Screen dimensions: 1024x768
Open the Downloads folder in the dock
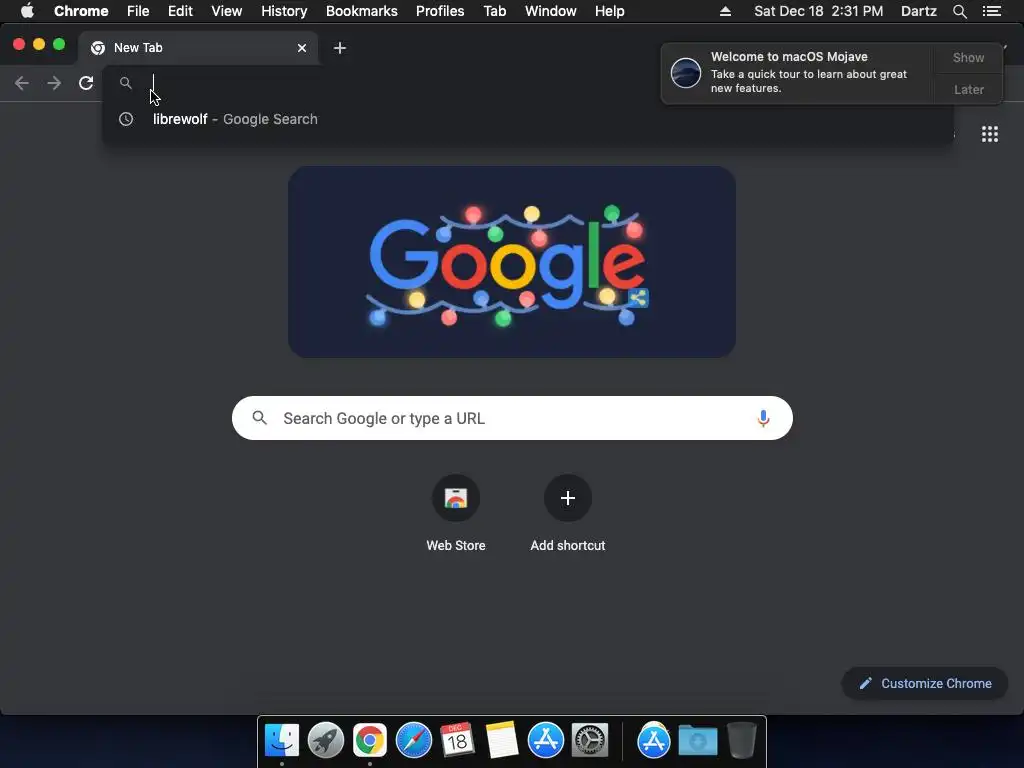(697, 740)
